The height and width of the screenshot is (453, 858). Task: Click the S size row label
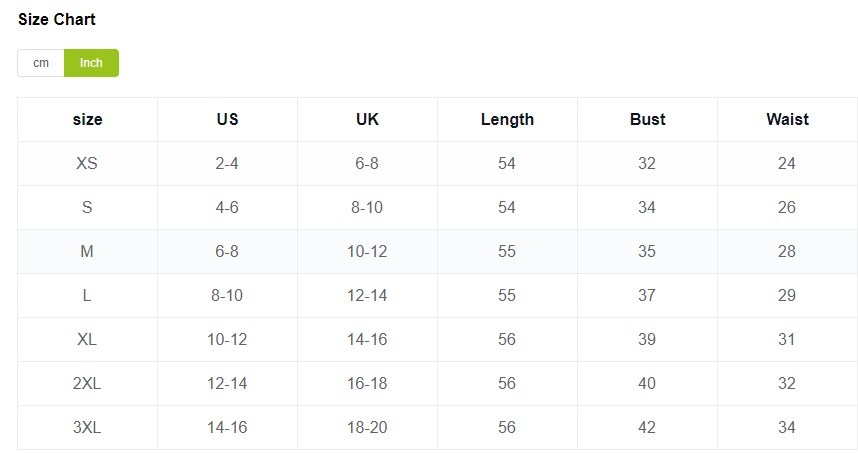pos(87,208)
